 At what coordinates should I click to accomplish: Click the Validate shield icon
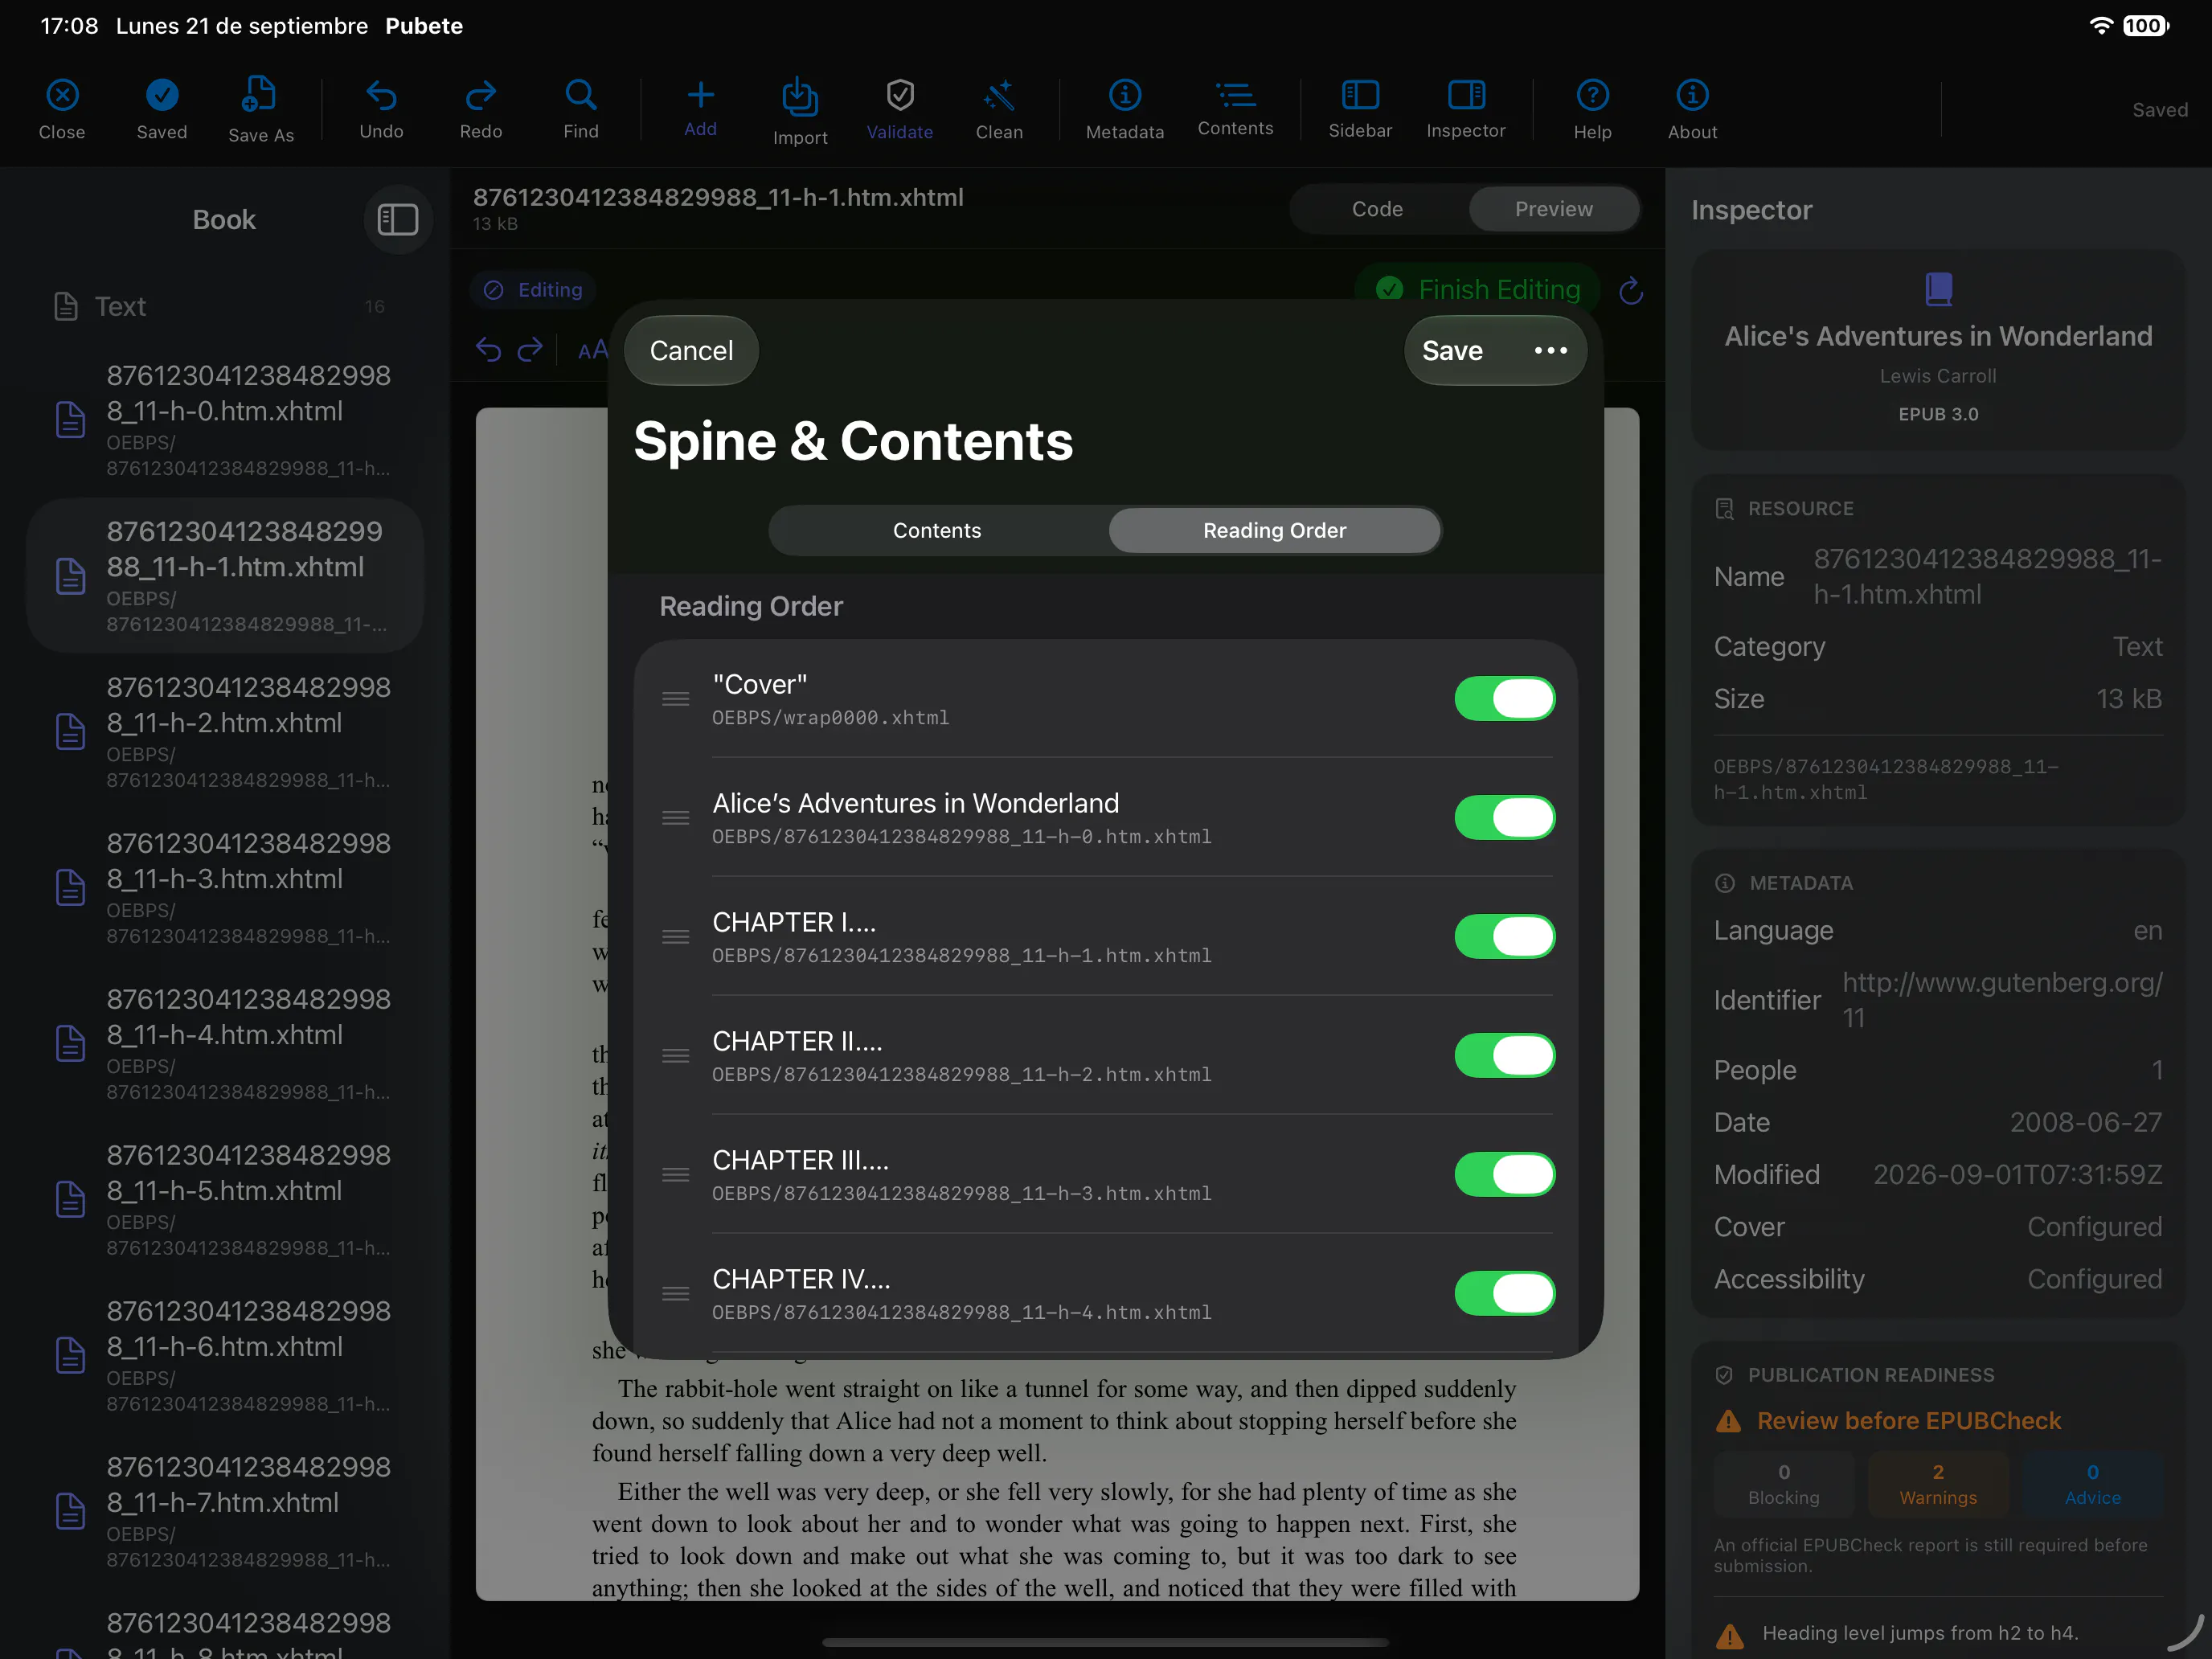click(x=899, y=96)
